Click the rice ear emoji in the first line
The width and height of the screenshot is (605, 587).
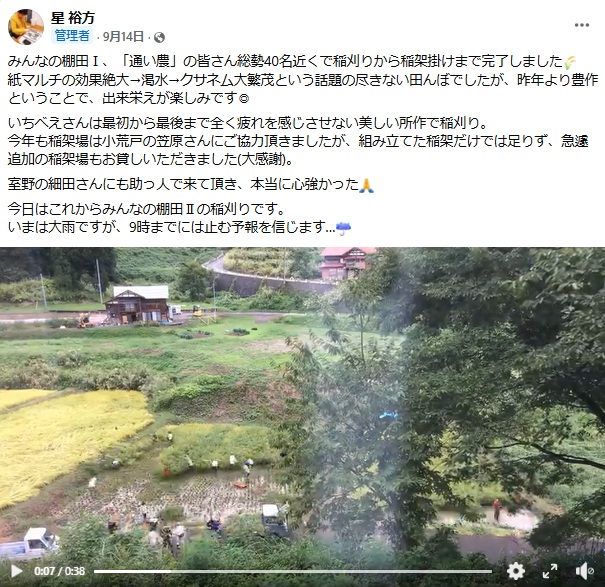click(570, 61)
